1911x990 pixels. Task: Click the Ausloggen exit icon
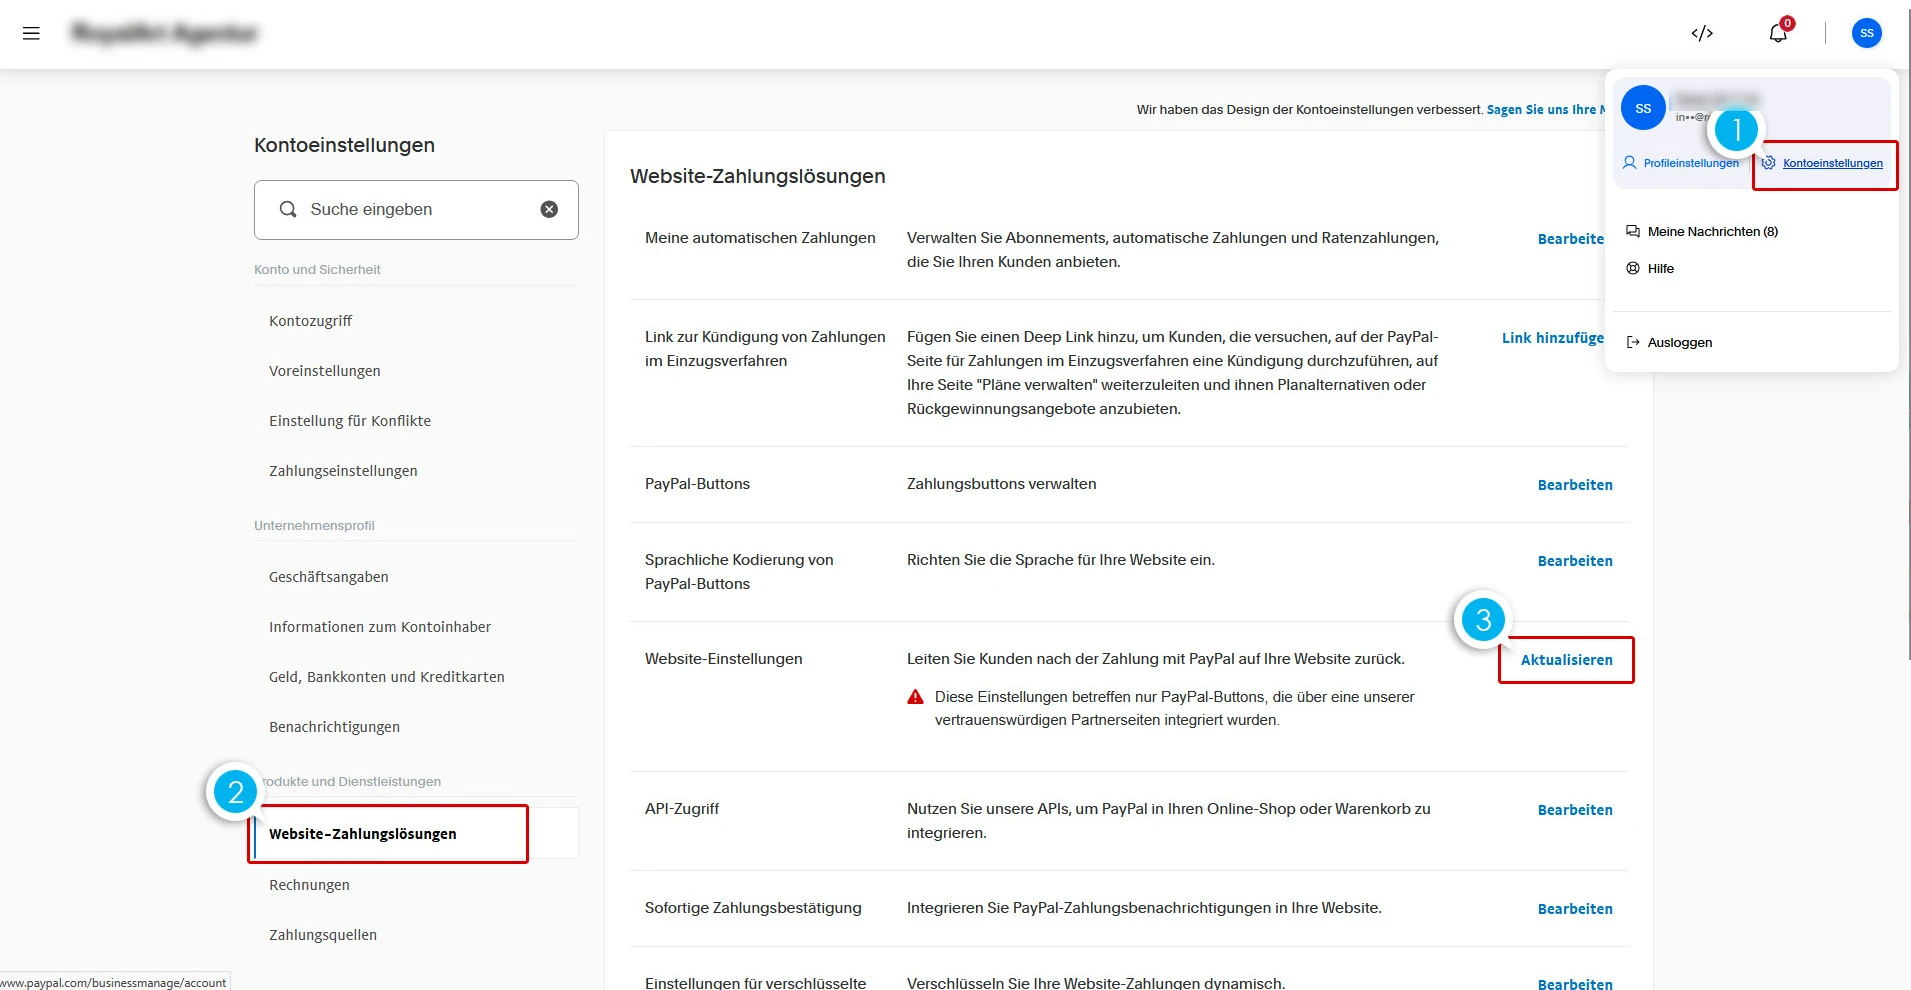tap(1633, 342)
